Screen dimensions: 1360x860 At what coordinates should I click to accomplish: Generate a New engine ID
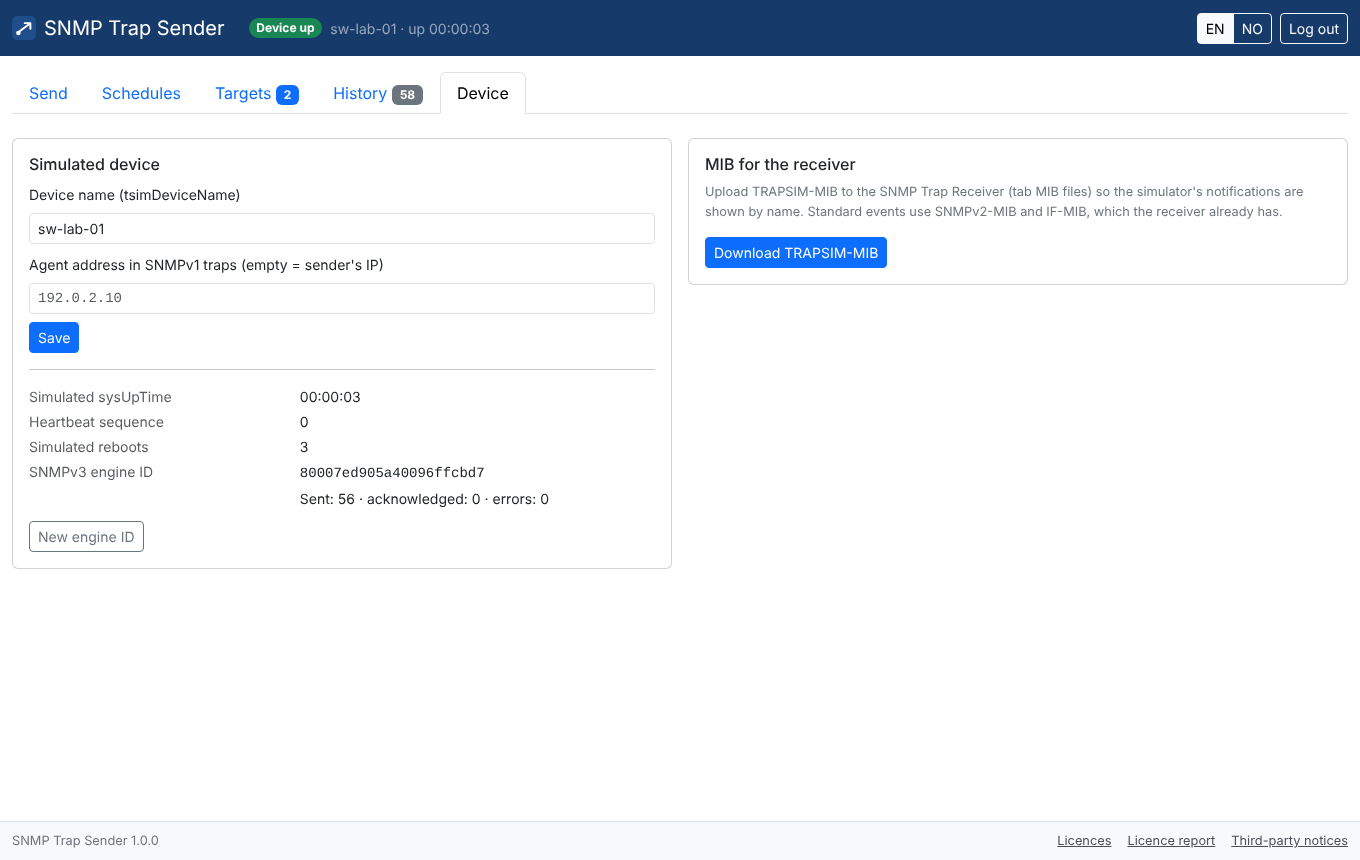[86, 537]
